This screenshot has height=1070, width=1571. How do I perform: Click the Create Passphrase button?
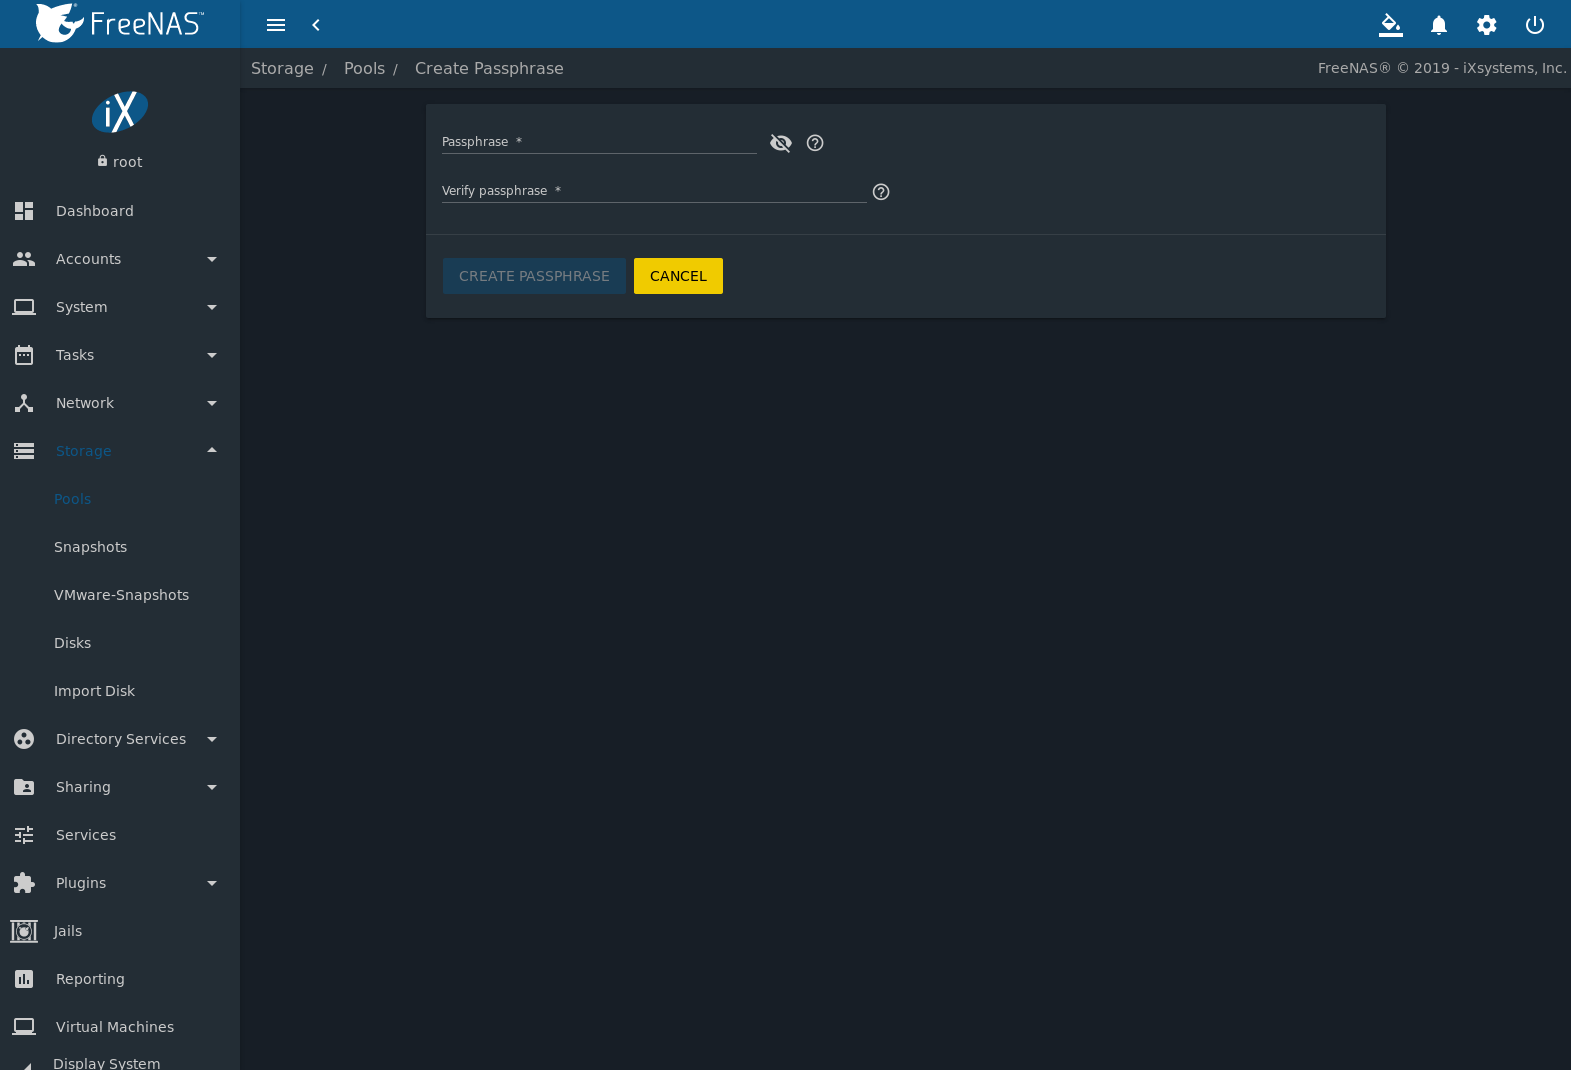(534, 276)
